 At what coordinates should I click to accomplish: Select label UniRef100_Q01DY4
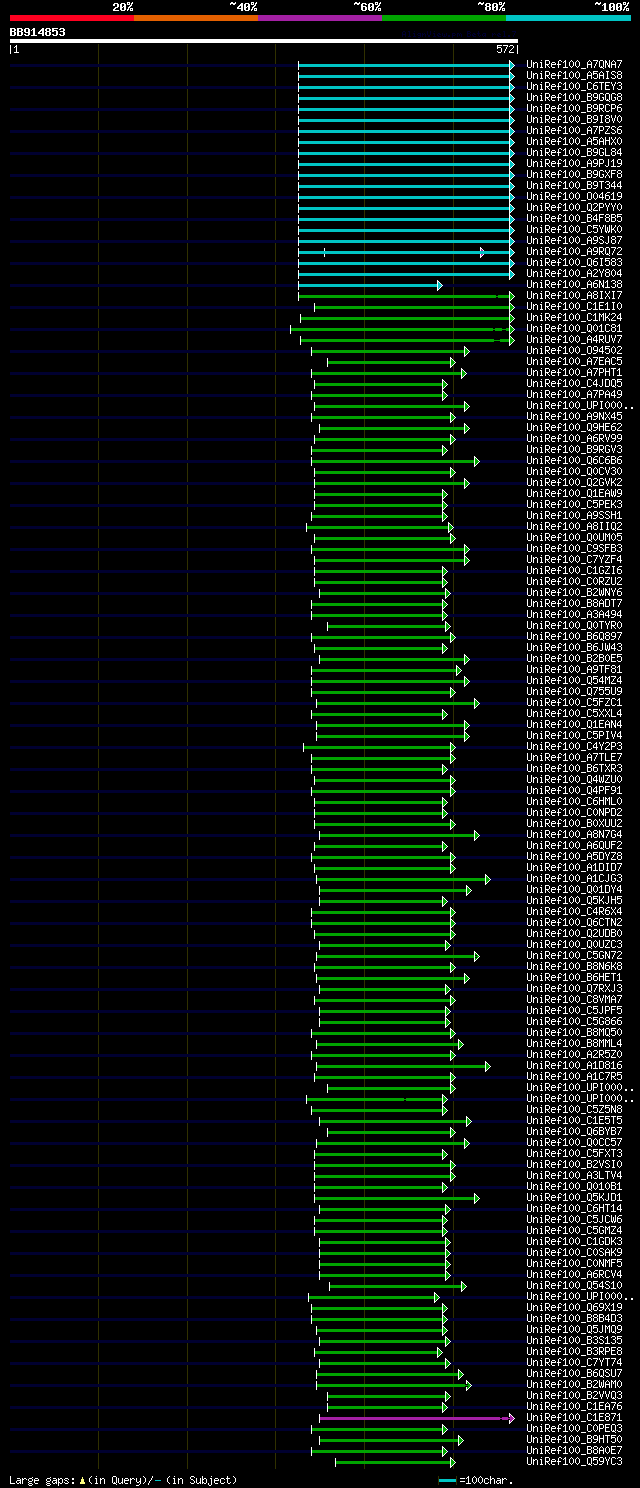(574, 890)
